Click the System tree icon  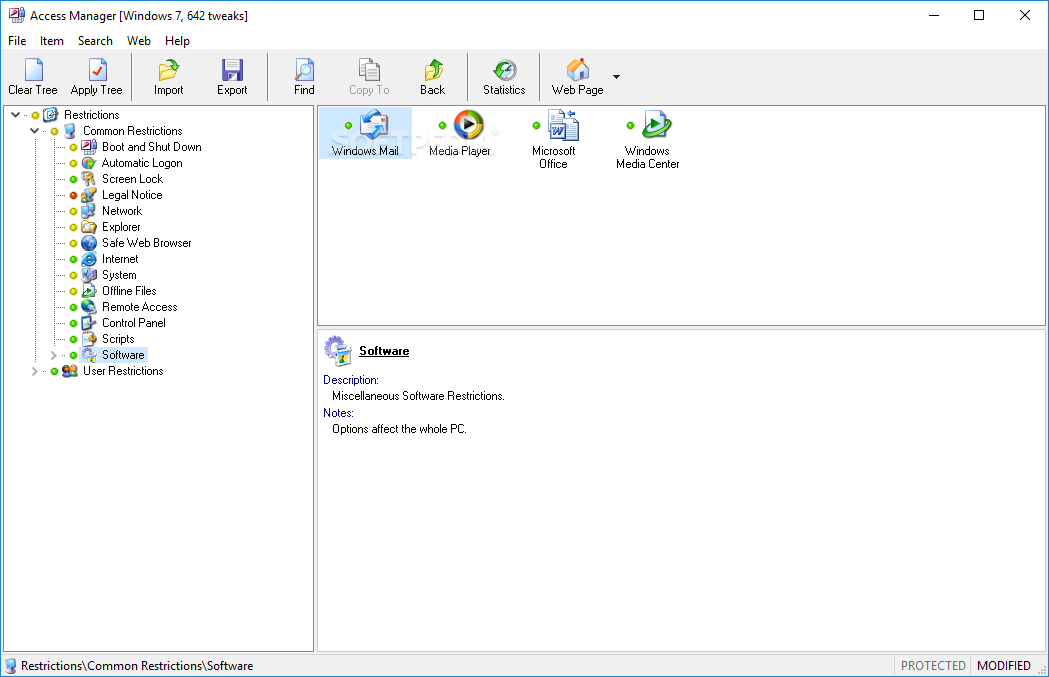click(x=89, y=275)
